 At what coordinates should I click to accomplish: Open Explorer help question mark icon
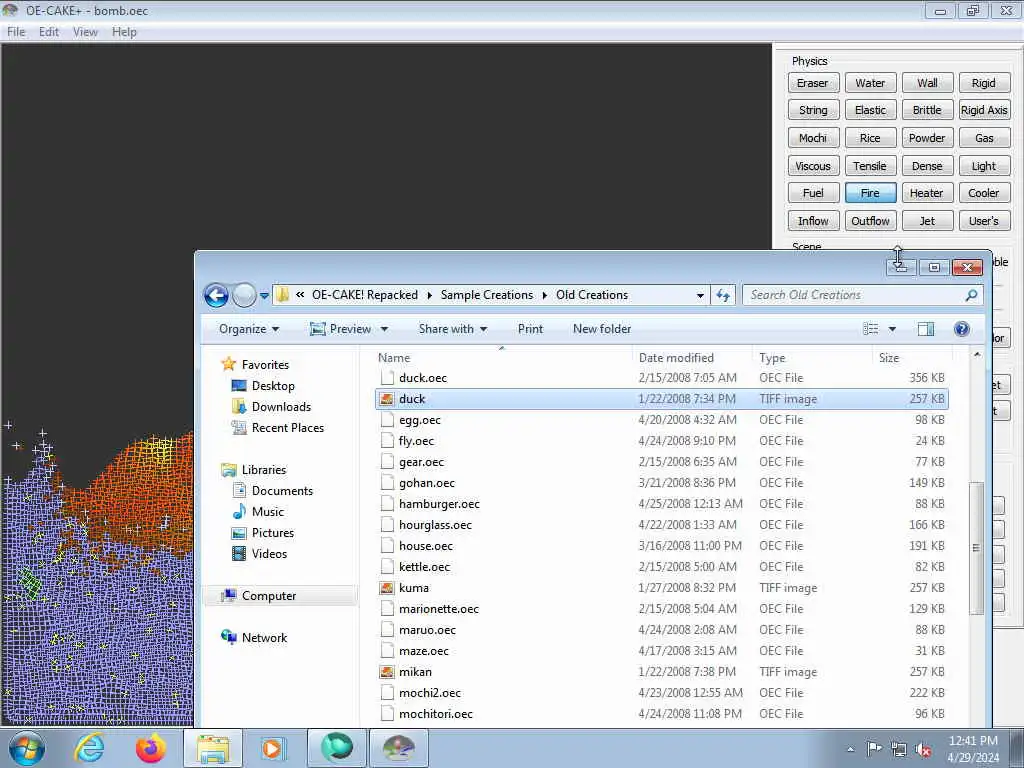(961, 329)
